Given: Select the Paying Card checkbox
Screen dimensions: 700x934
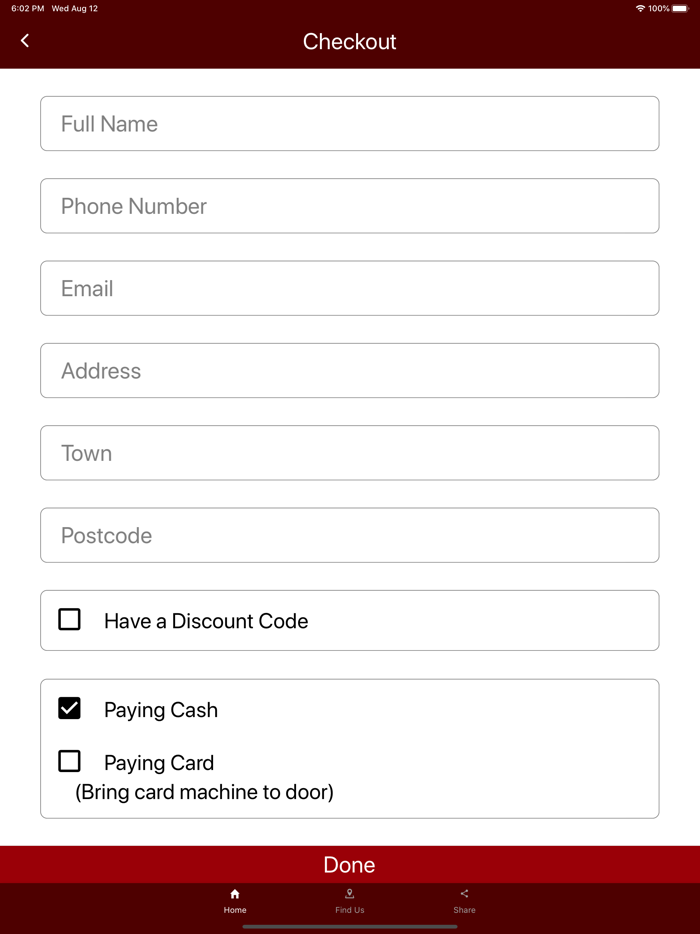Looking at the screenshot, I should click(x=69, y=762).
